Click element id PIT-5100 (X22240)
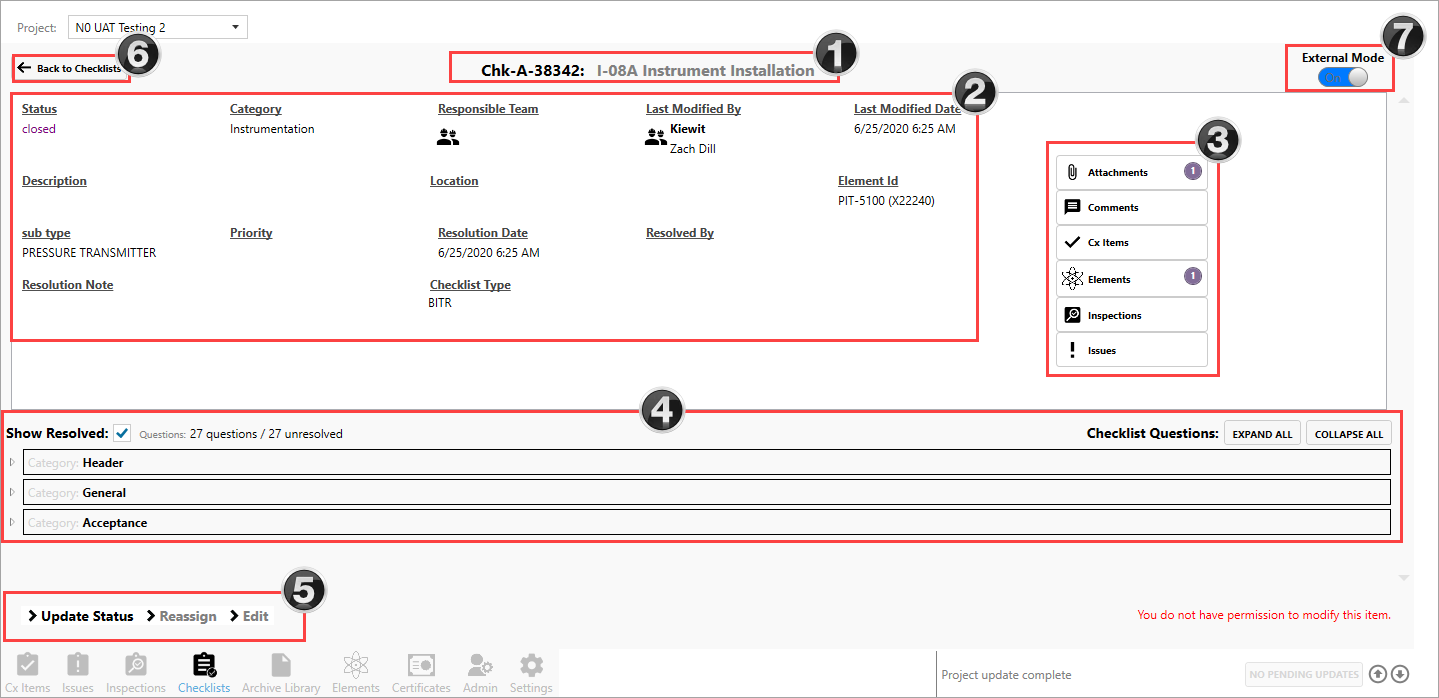 tap(886, 201)
